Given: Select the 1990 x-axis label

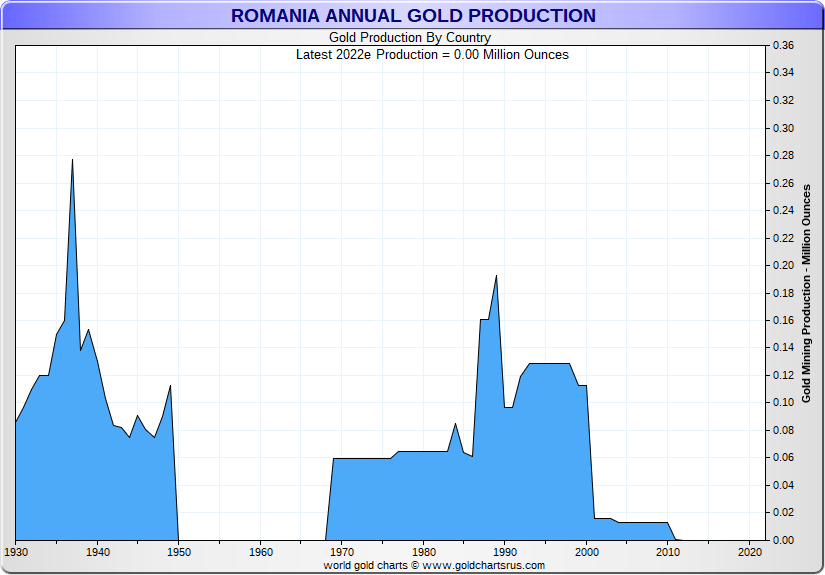Looking at the screenshot, I should click(x=505, y=551).
